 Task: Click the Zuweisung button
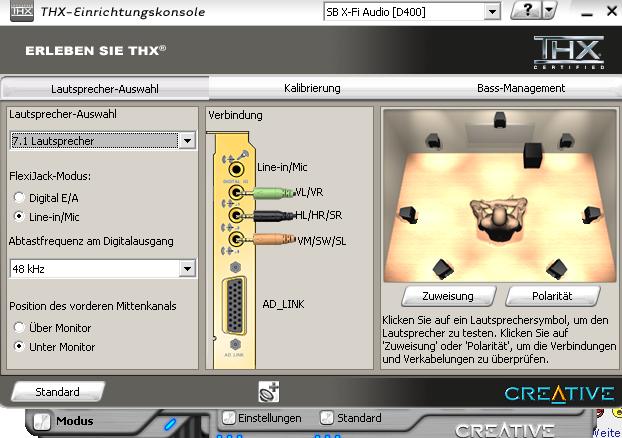tap(448, 296)
